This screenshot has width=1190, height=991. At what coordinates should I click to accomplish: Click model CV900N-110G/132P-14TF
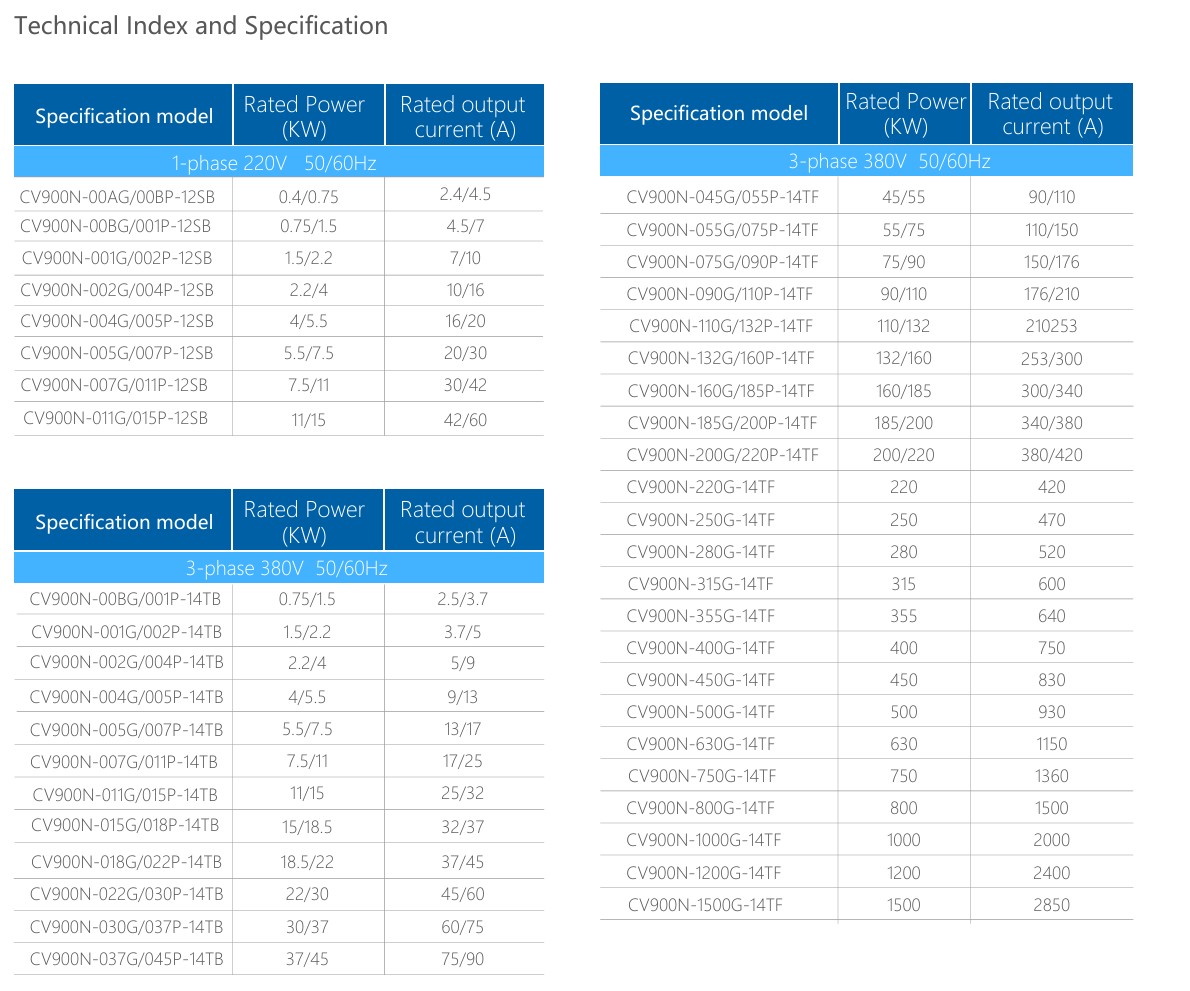pos(721,326)
